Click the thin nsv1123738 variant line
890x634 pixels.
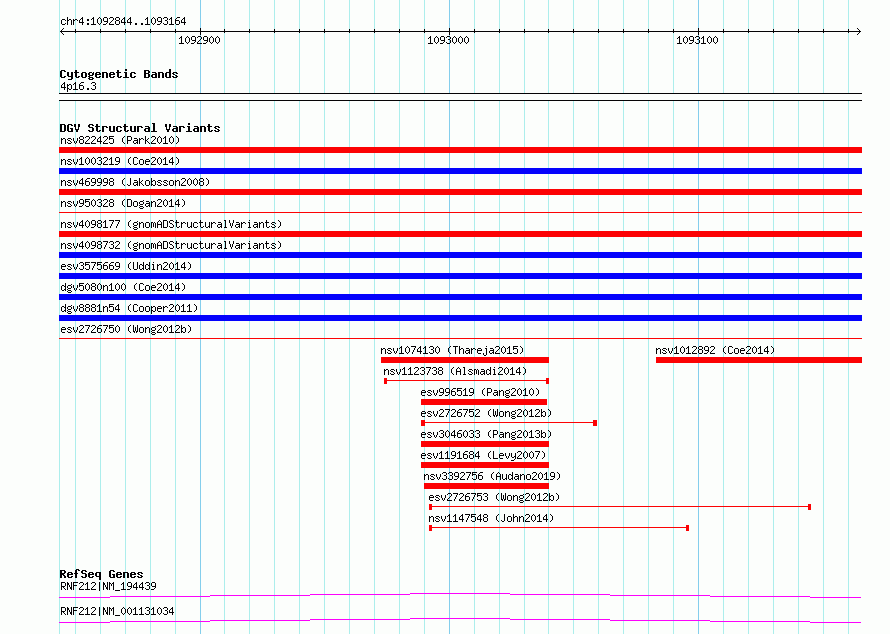(x=467, y=381)
